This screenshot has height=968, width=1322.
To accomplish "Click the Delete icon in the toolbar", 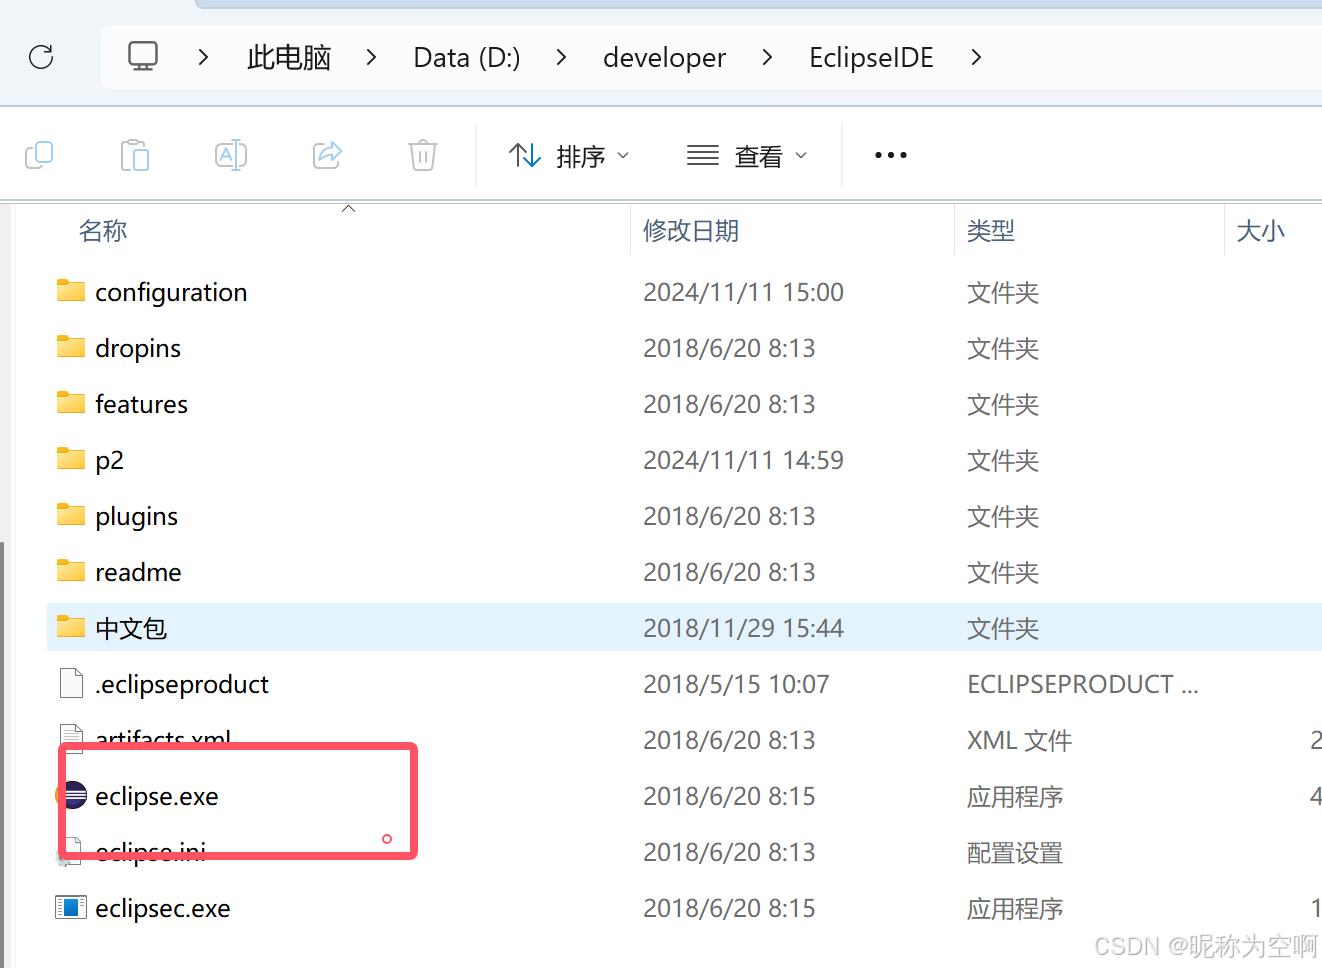I will [x=422, y=155].
